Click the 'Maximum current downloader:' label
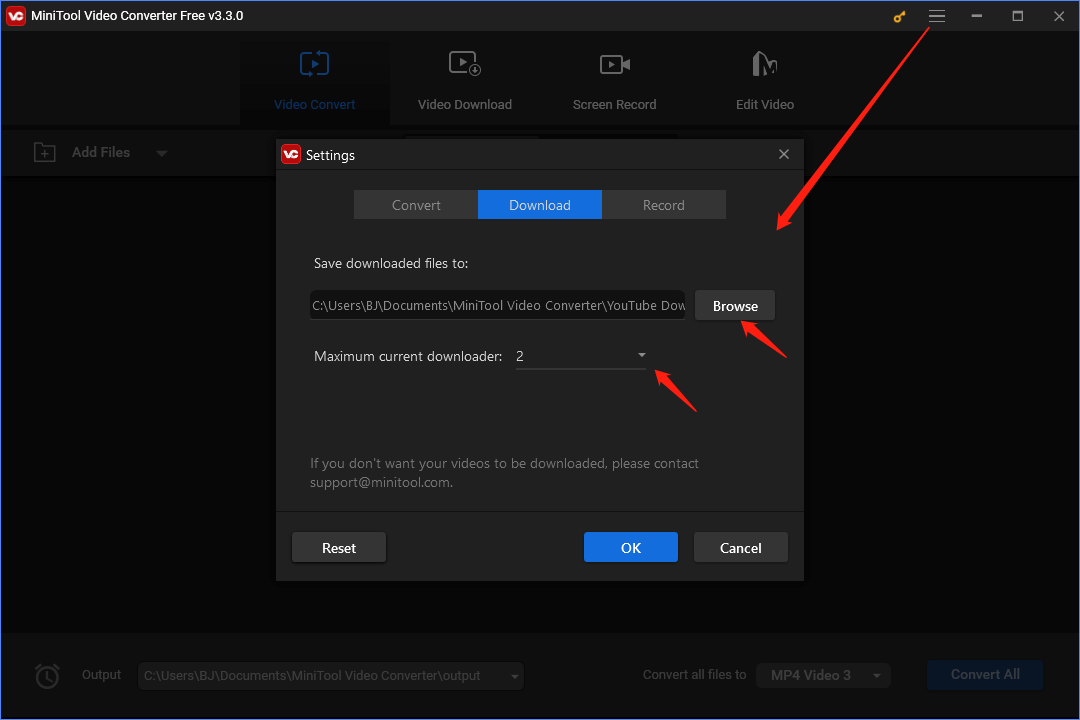The image size is (1080, 720). click(408, 356)
